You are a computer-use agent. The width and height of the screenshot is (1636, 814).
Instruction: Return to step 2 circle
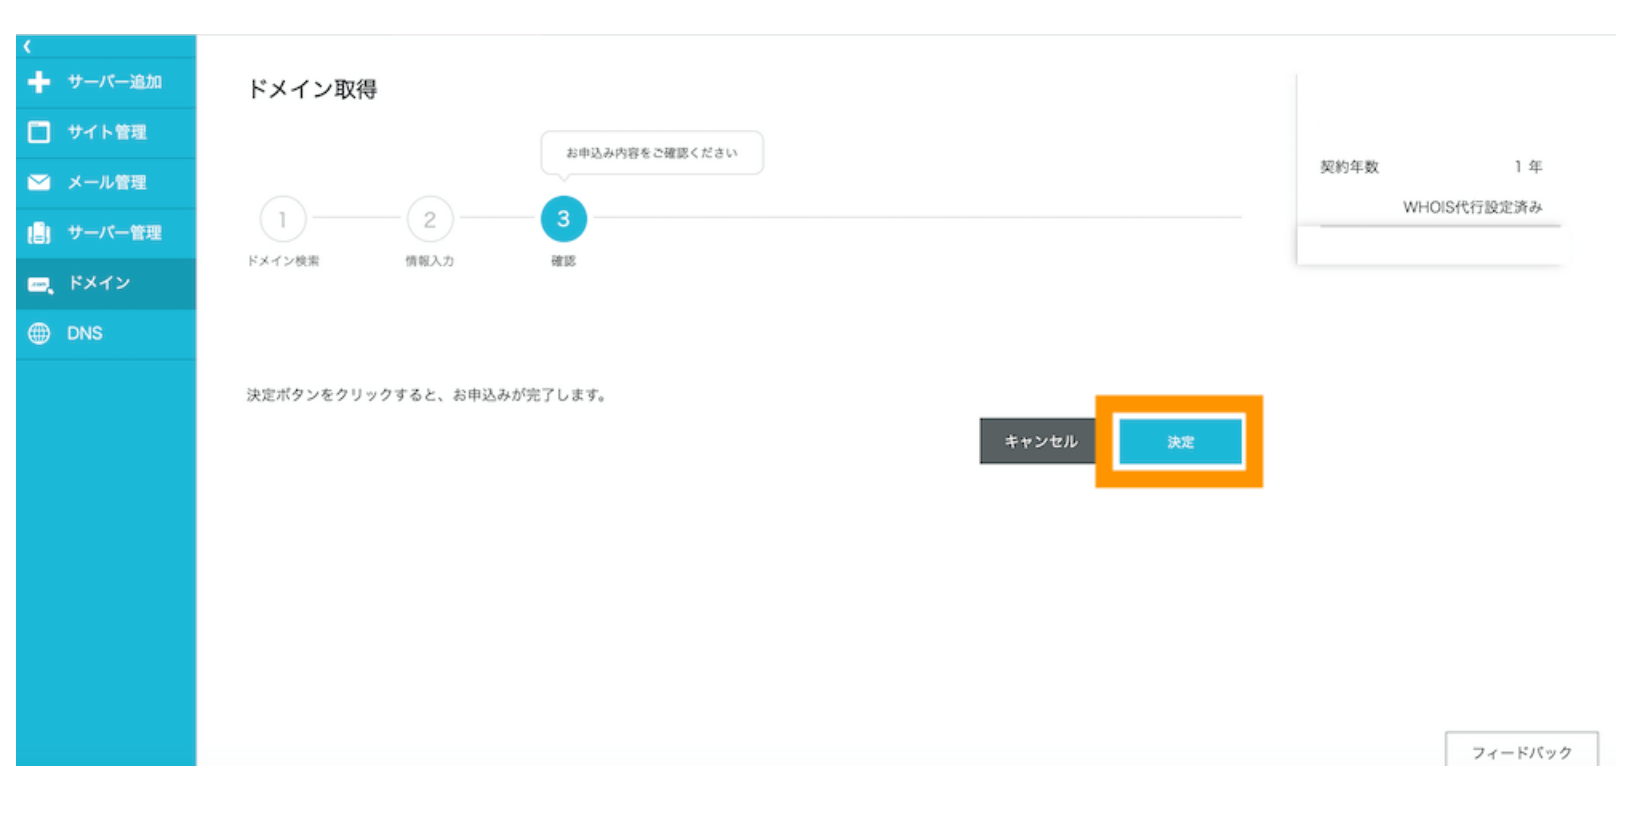[430, 219]
